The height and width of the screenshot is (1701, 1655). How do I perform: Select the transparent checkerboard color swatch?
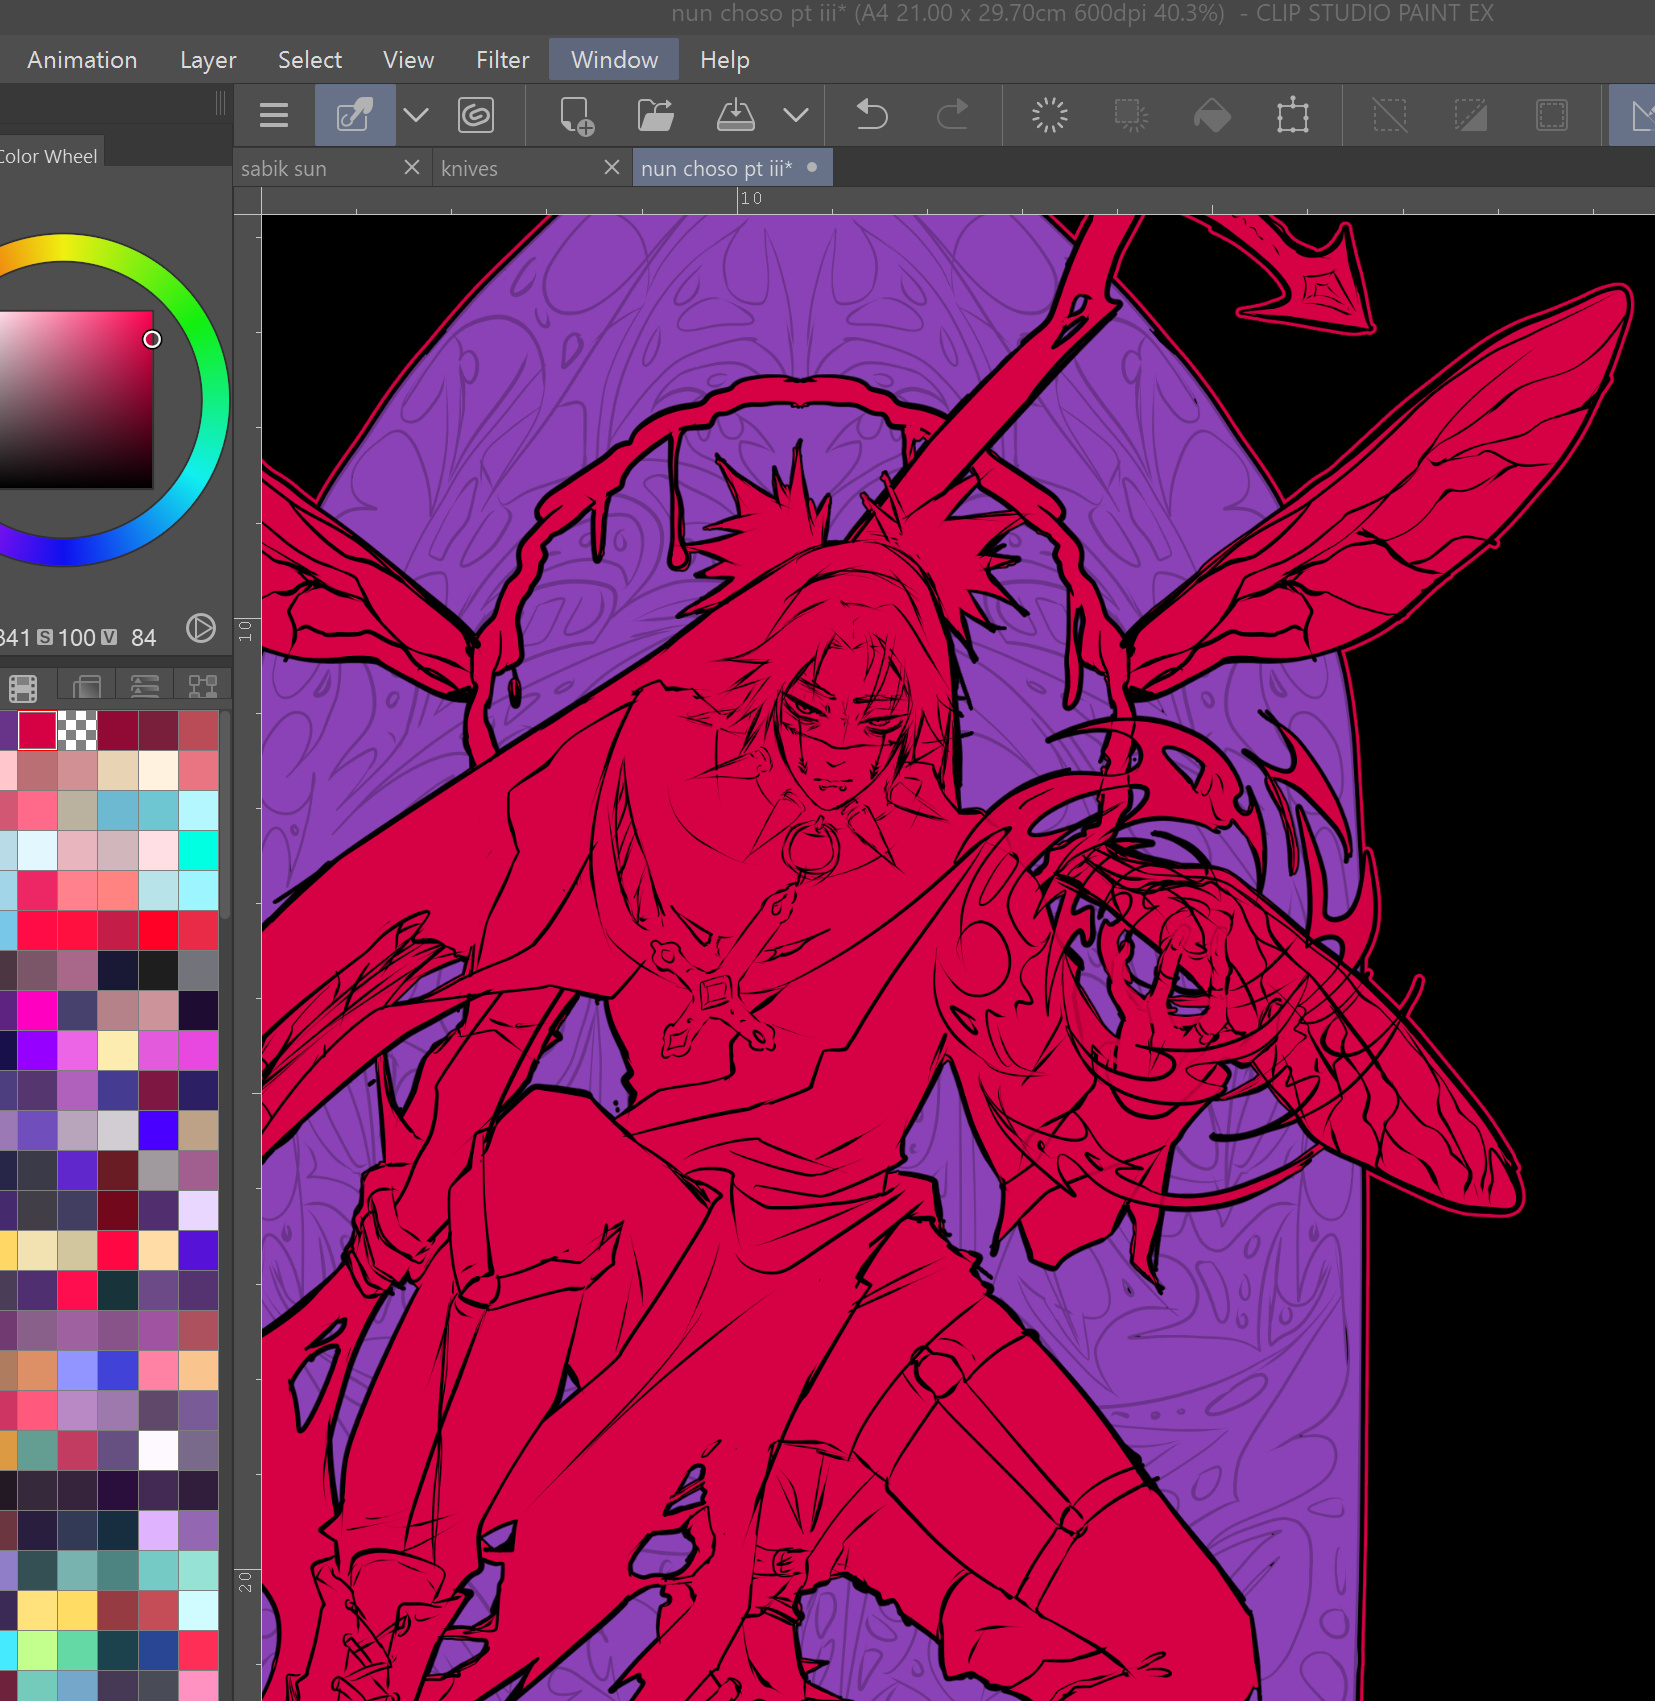tap(77, 731)
